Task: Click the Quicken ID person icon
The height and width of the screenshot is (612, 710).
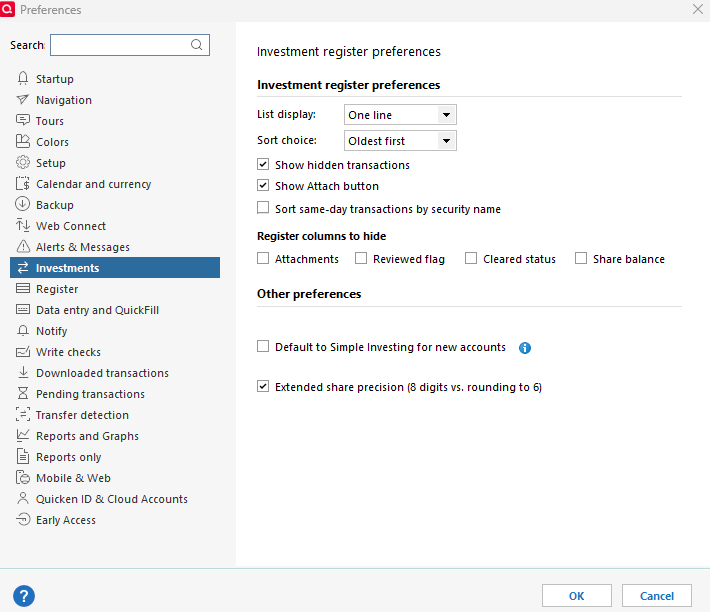Action: coord(23,498)
